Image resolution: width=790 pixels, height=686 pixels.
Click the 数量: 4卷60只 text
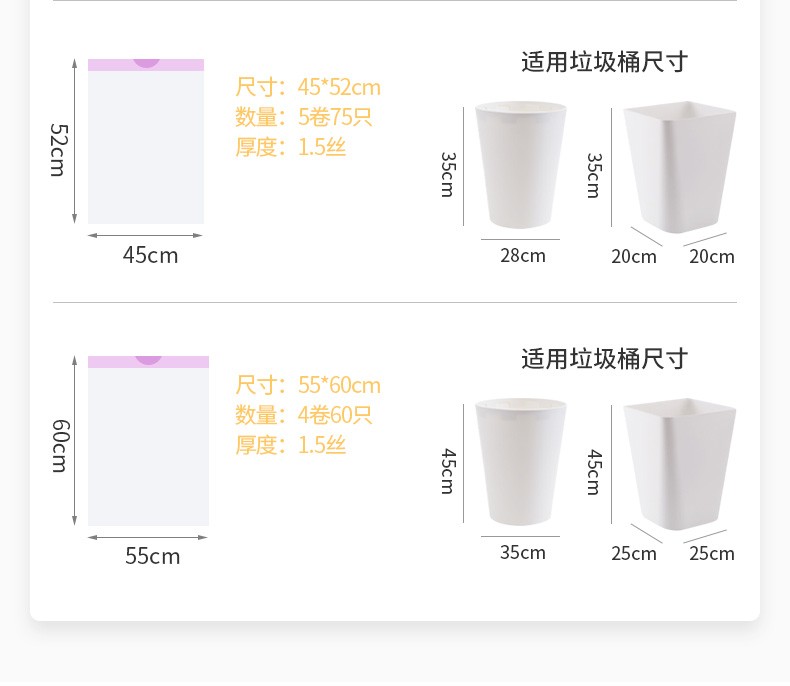[x=304, y=415]
